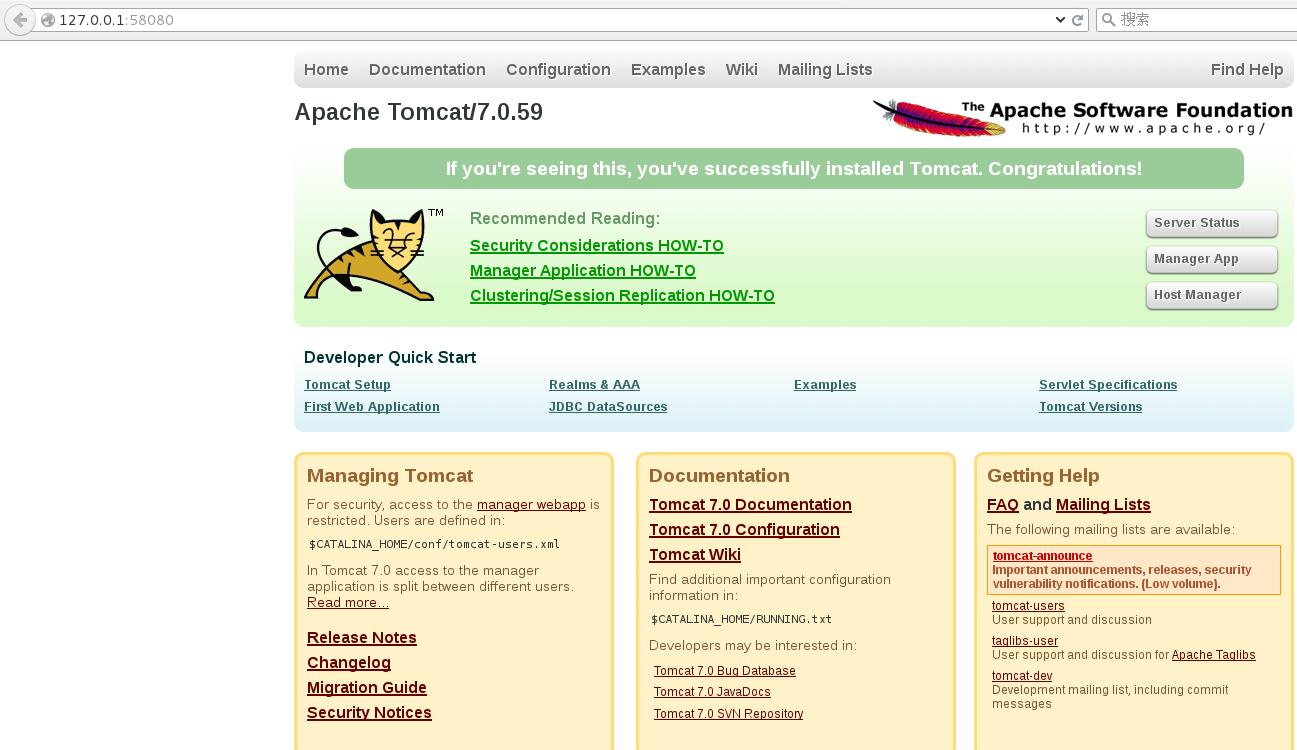The image size is (1297, 750).
Task: Open the Tomcat 7.0 SVN Repository link
Action: point(728,714)
